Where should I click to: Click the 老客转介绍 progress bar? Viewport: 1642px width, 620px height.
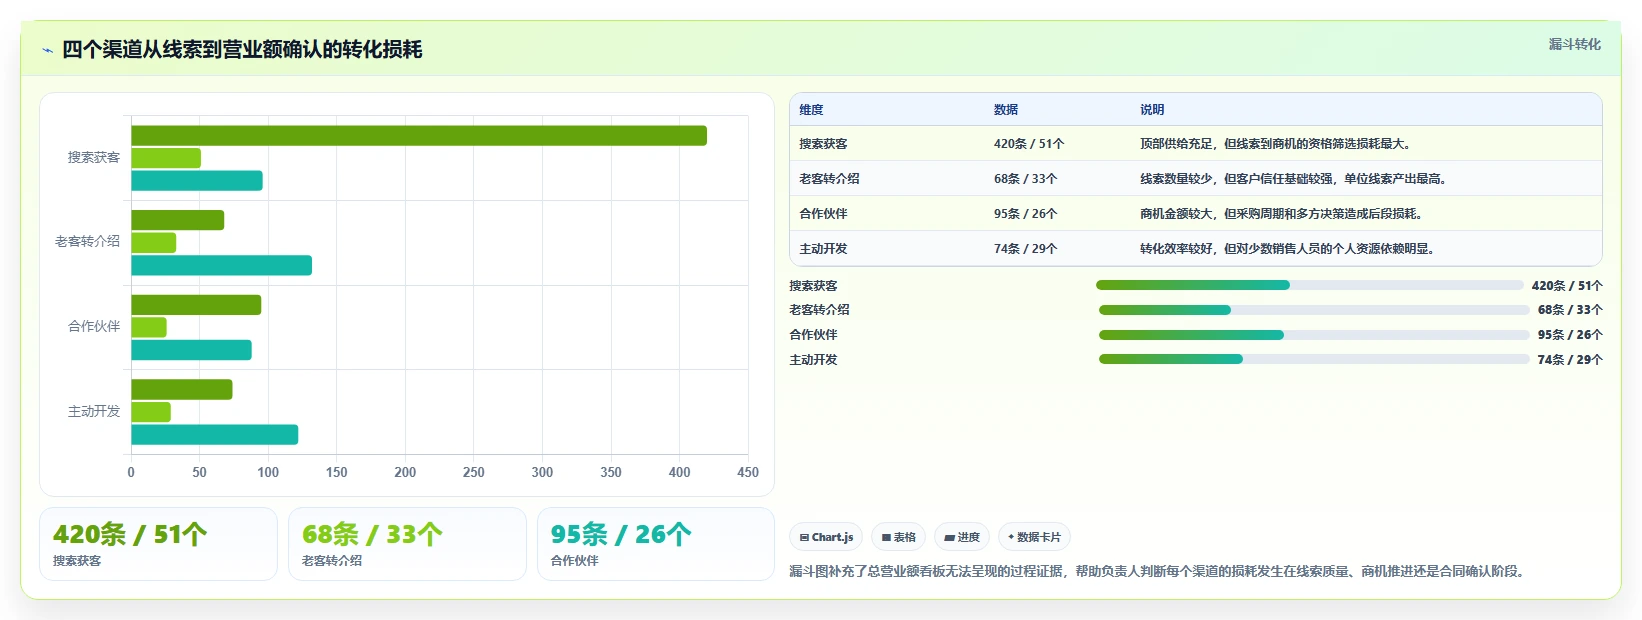1314,310
